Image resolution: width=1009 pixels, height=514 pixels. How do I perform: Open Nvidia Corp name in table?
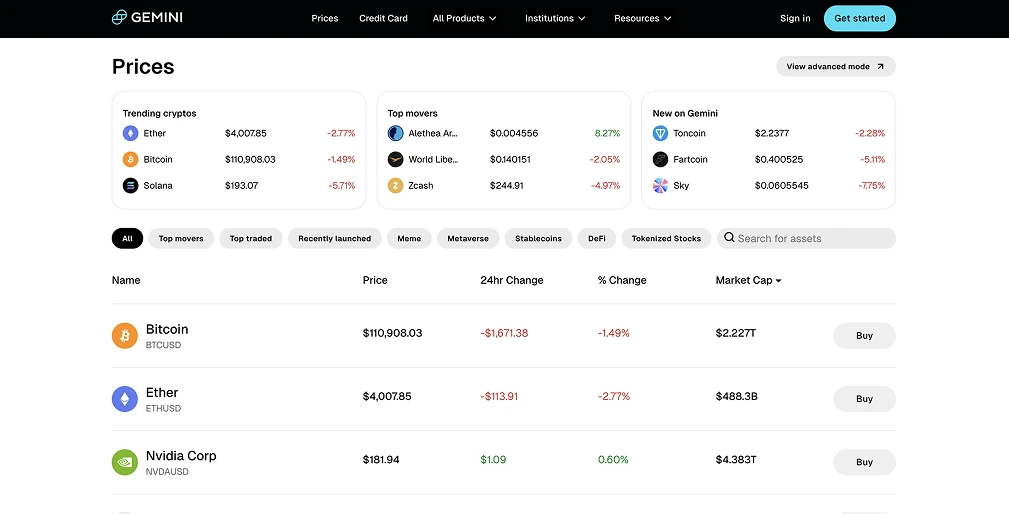(181, 455)
